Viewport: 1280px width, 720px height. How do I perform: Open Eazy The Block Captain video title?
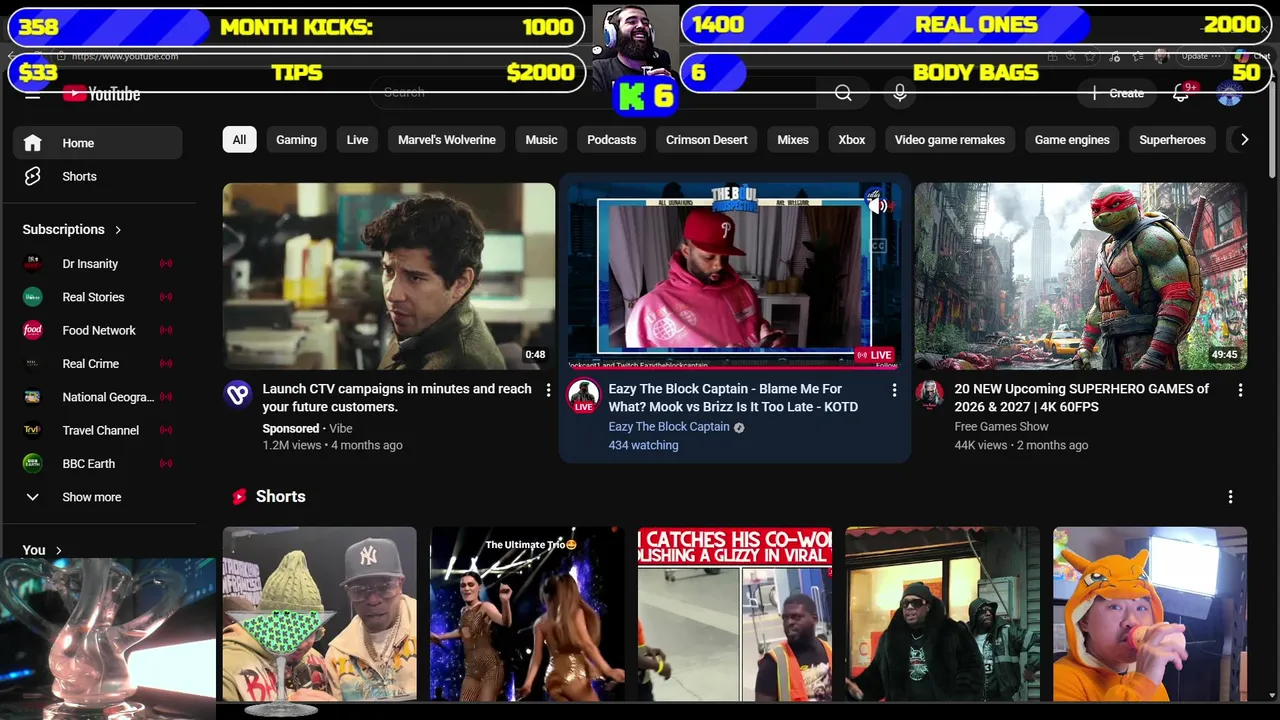pyautogui.click(x=733, y=398)
